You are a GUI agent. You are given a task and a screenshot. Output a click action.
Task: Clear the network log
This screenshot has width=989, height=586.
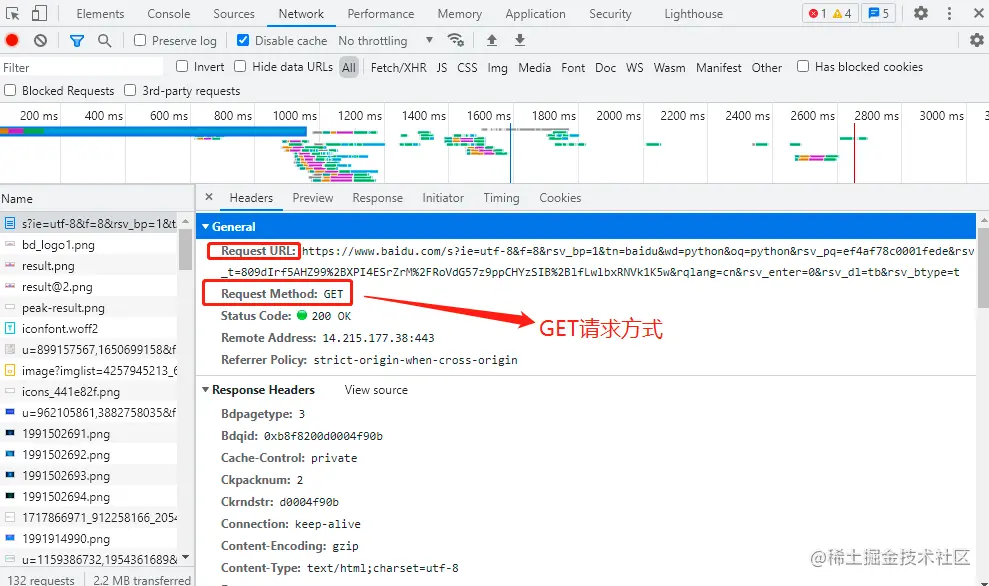[40, 40]
